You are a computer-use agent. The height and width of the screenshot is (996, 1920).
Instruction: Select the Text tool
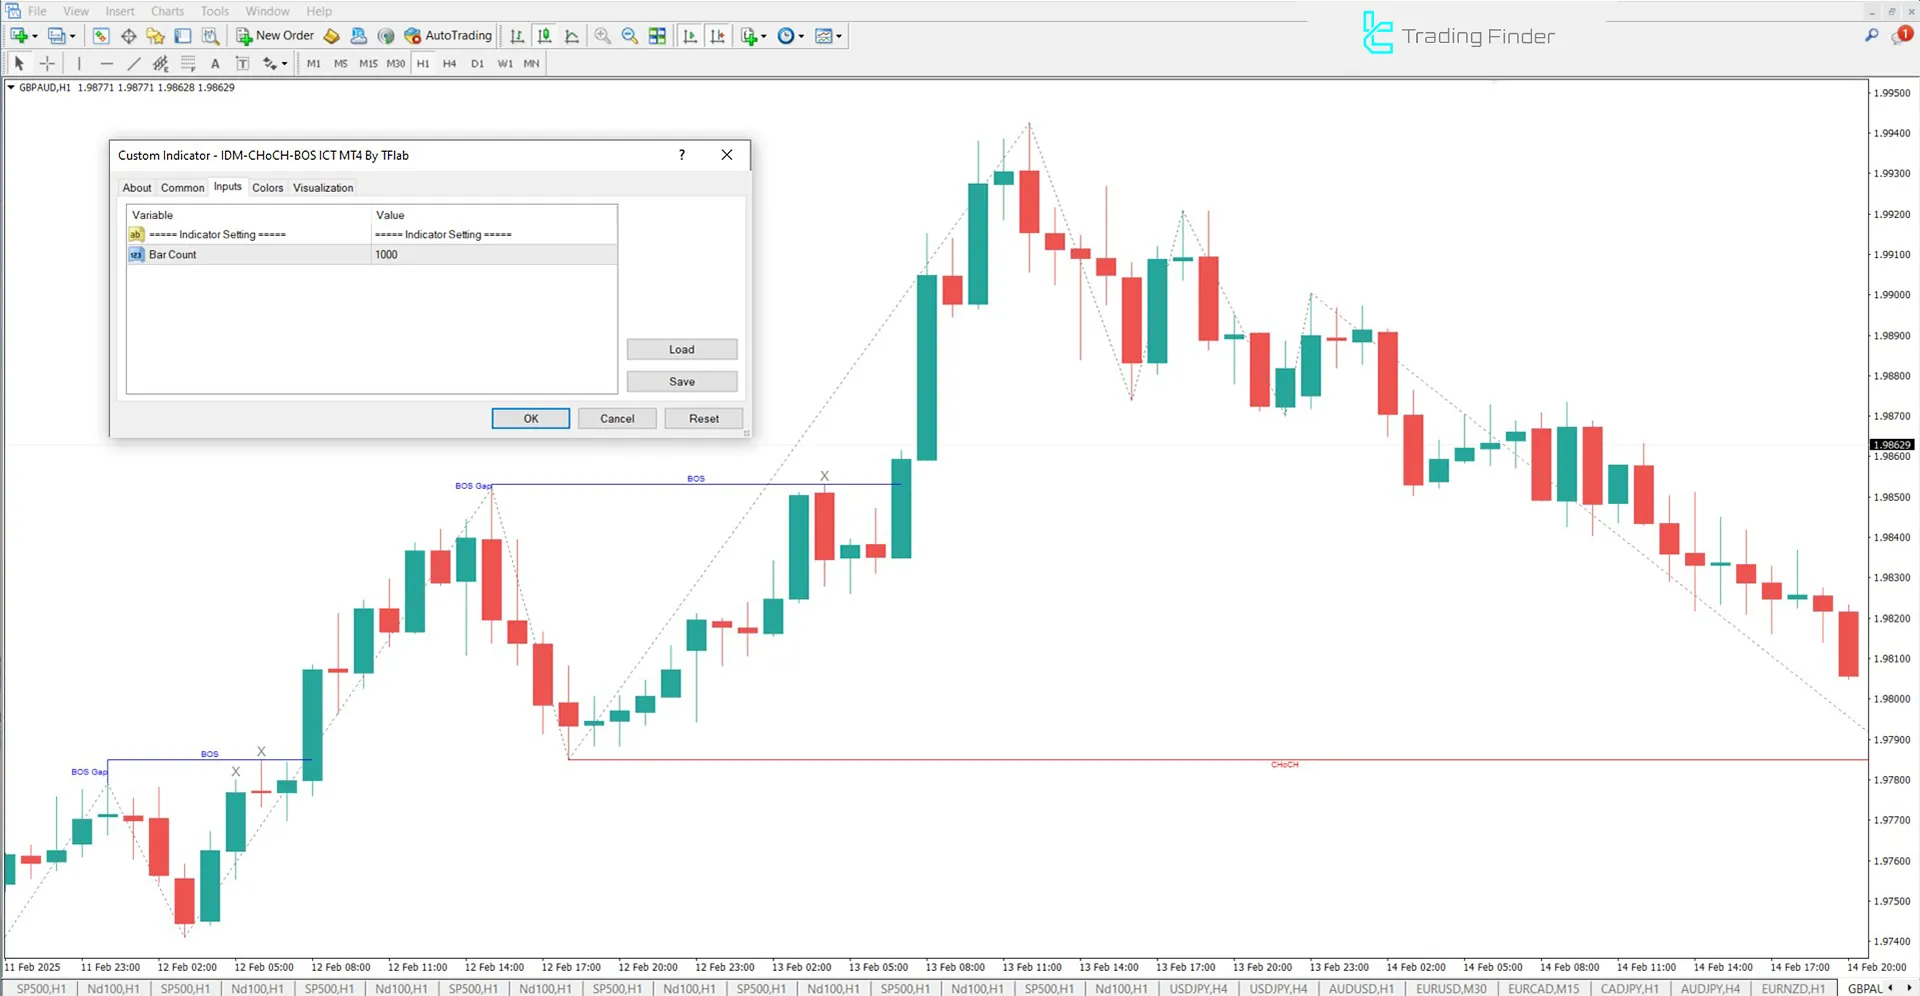pos(215,63)
